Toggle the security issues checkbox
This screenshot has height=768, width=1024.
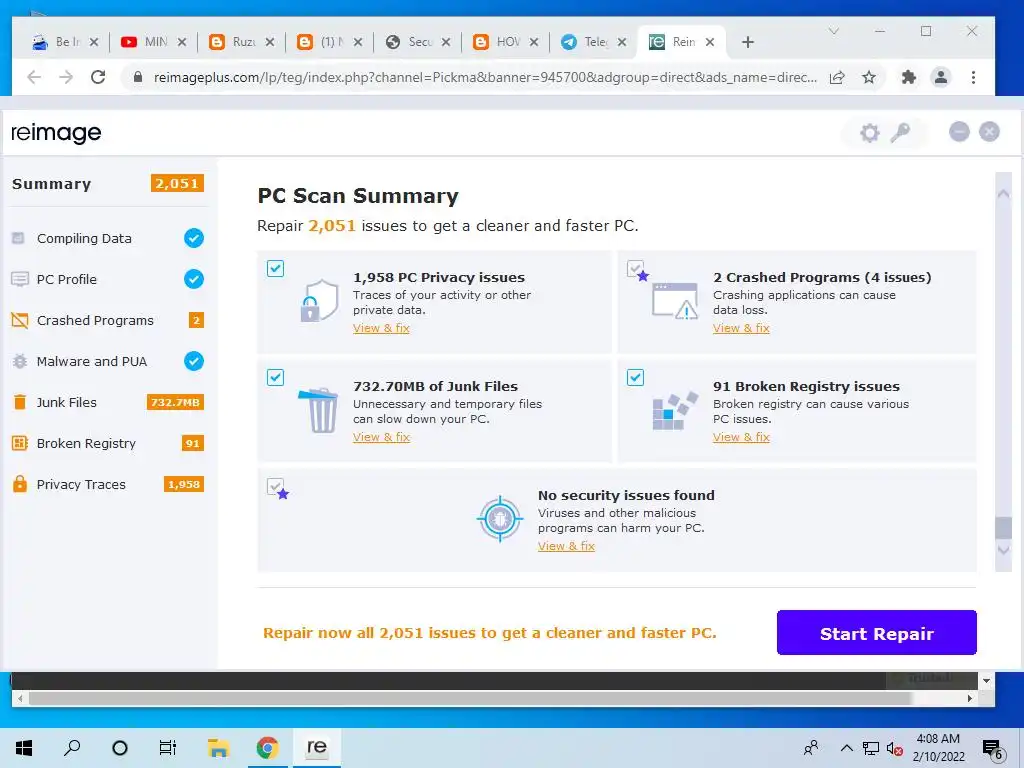(276, 487)
